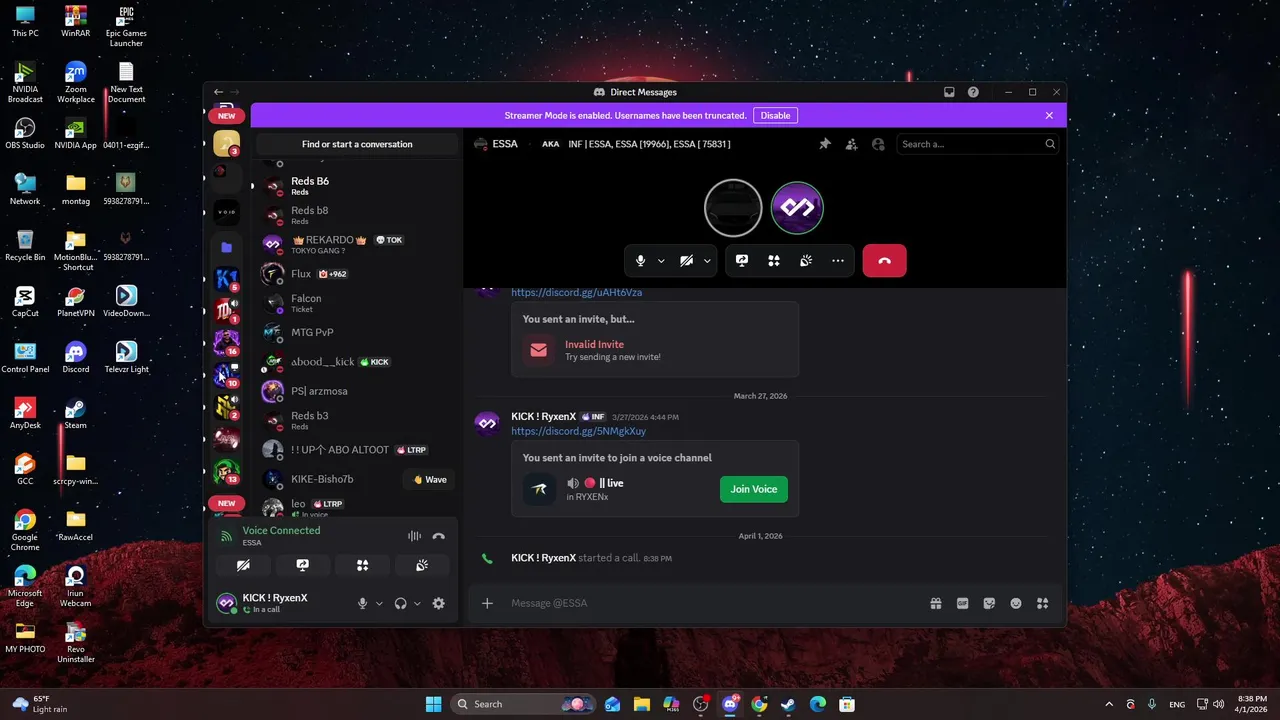Open Google Chrome from the taskbar

759,704
